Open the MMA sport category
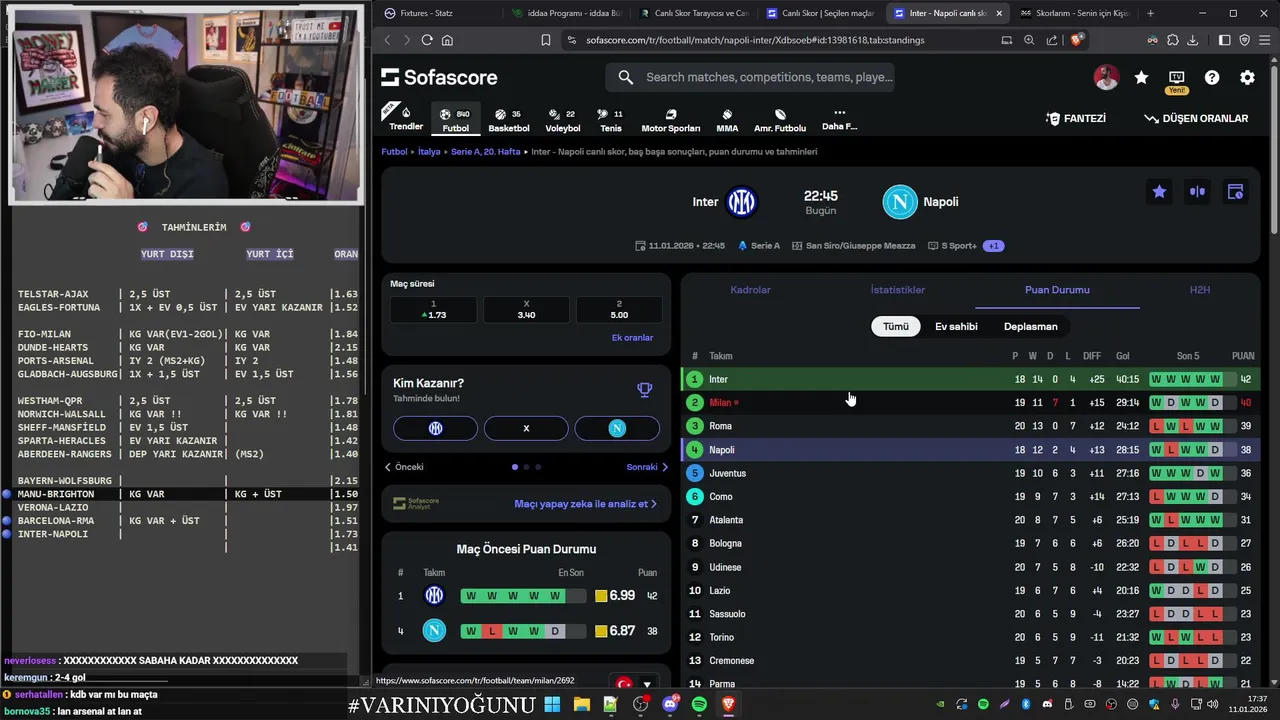 coord(727,120)
